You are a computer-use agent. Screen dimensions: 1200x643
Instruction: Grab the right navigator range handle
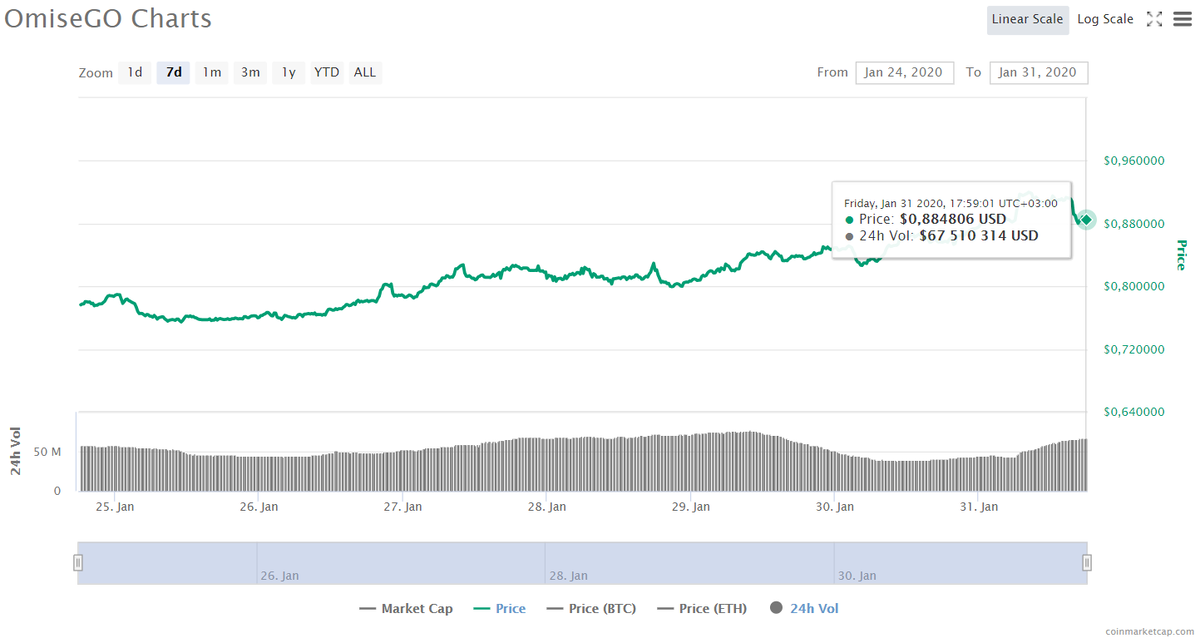(1087, 563)
